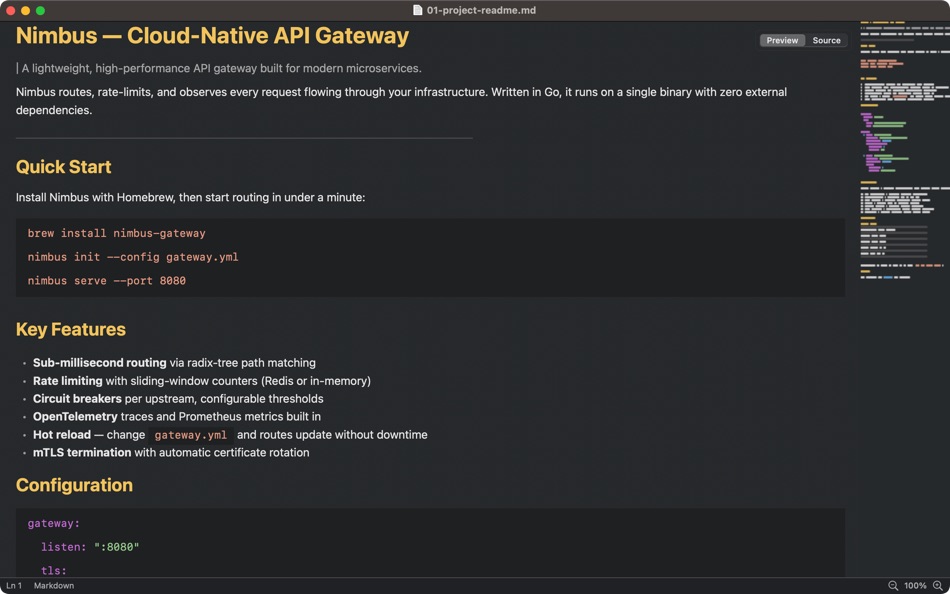The width and height of the screenshot is (950, 594).
Task: Click the Rate limiting bullet
Action: tap(202, 381)
